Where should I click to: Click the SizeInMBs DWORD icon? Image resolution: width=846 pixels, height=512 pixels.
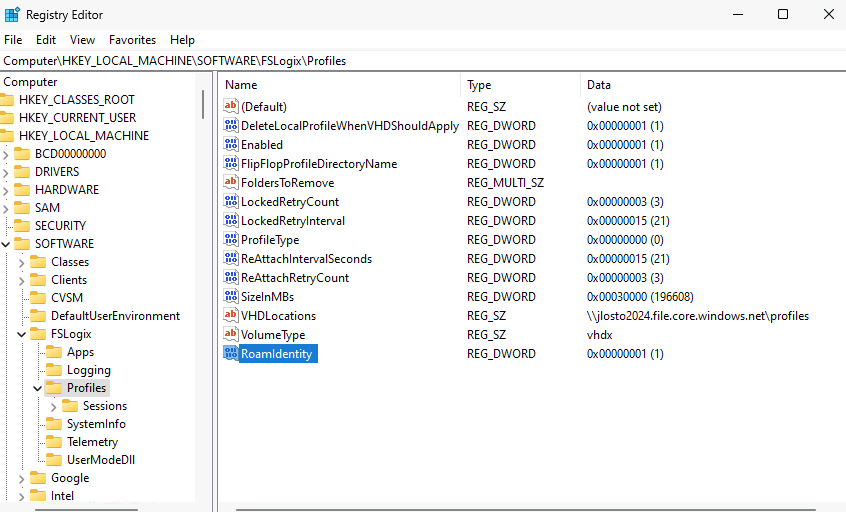tap(231, 296)
